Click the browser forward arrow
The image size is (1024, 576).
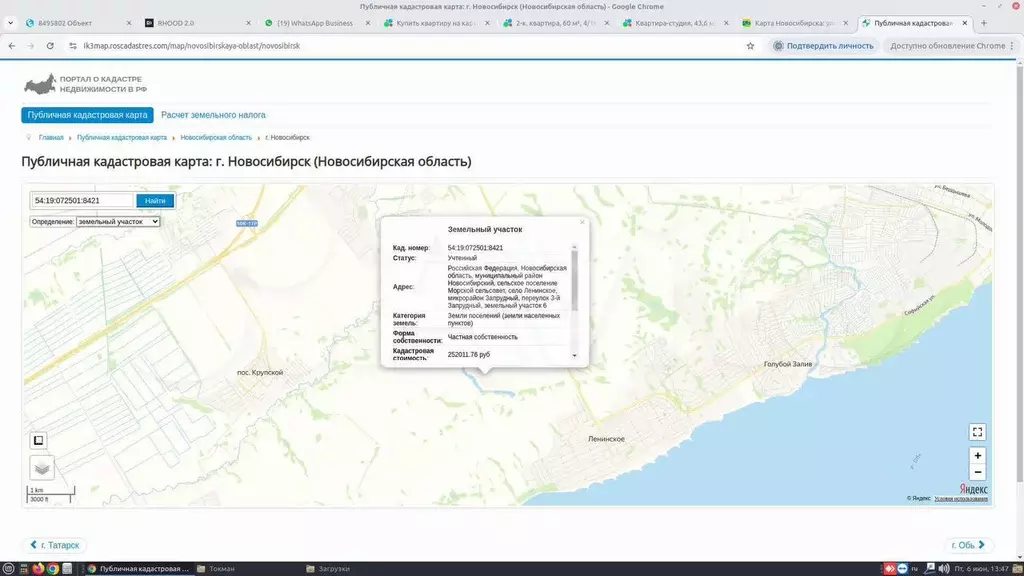pos(31,46)
